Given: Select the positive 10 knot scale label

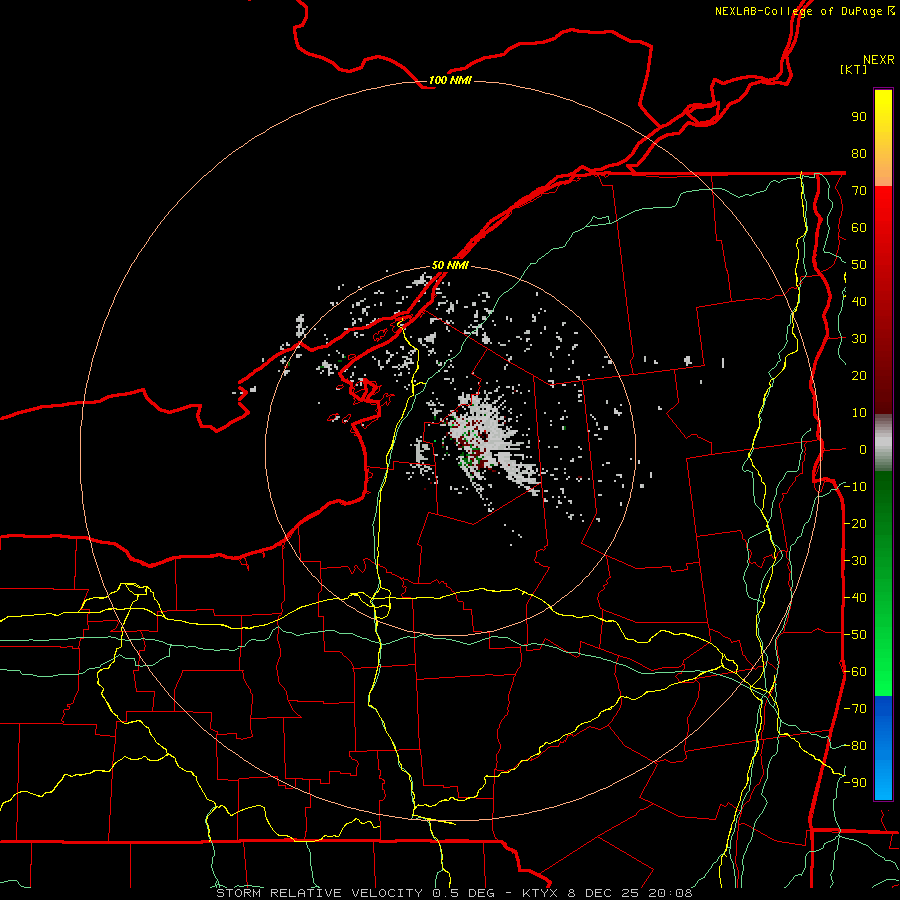Looking at the screenshot, I should (x=859, y=413).
